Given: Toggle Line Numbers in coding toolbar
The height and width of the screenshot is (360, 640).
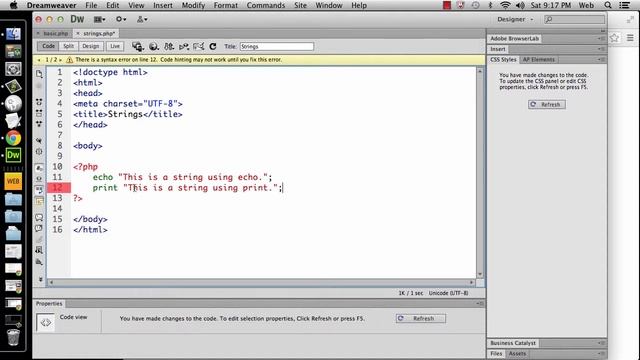Looking at the screenshot, I should pyautogui.click(x=39, y=168).
